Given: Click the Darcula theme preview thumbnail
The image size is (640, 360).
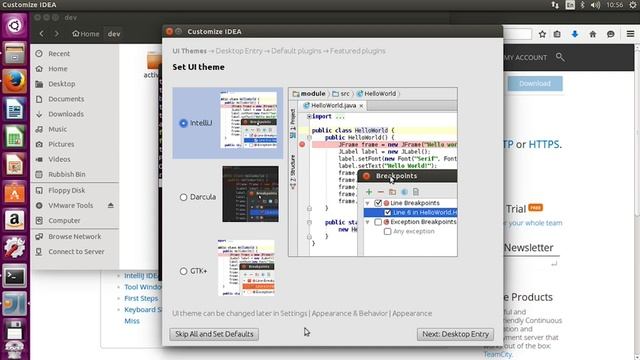Looking at the screenshot, I should click(x=250, y=194).
